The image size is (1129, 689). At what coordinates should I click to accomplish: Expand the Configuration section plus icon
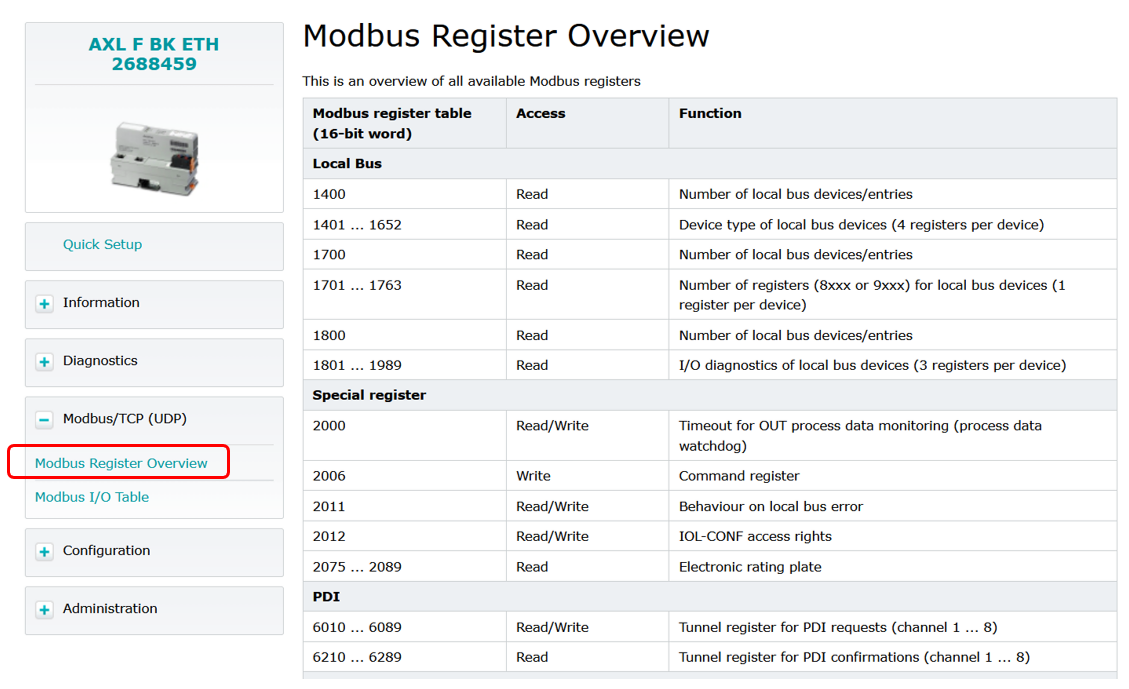[44, 552]
